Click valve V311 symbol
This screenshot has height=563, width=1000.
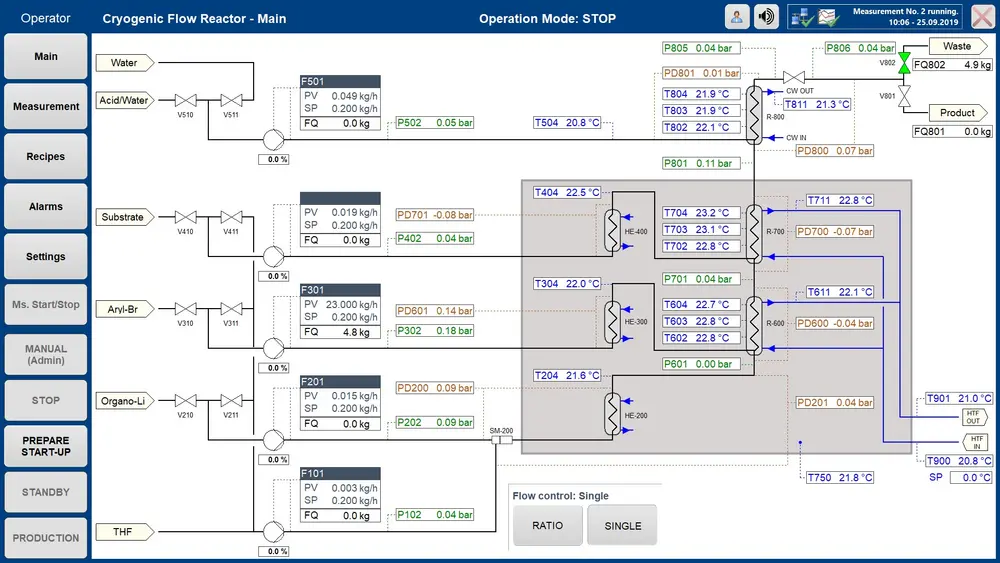click(231, 309)
